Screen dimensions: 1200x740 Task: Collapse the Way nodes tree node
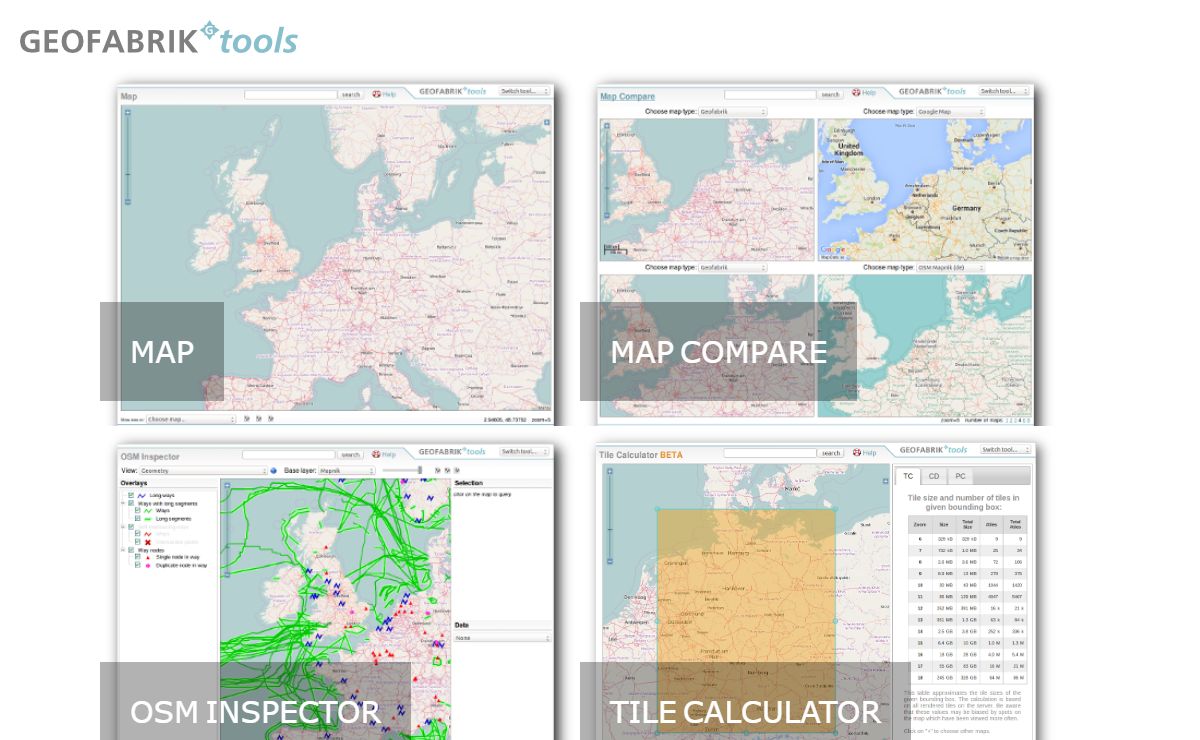[x=123, y=550]
